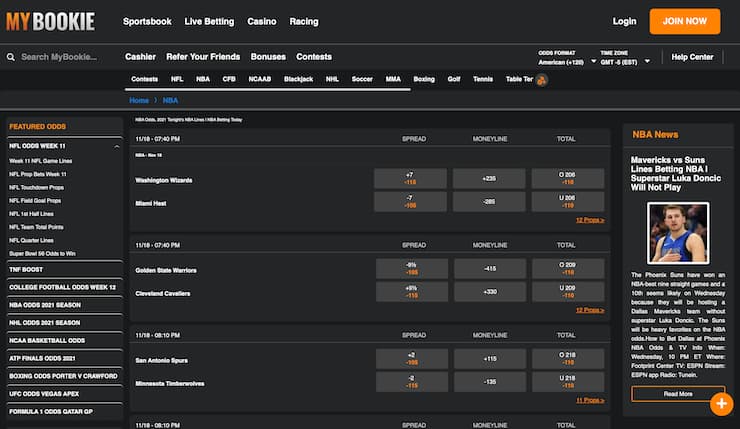Switch to the MMA sport tab
Screen dimensions: 740x429
point(393,79)
